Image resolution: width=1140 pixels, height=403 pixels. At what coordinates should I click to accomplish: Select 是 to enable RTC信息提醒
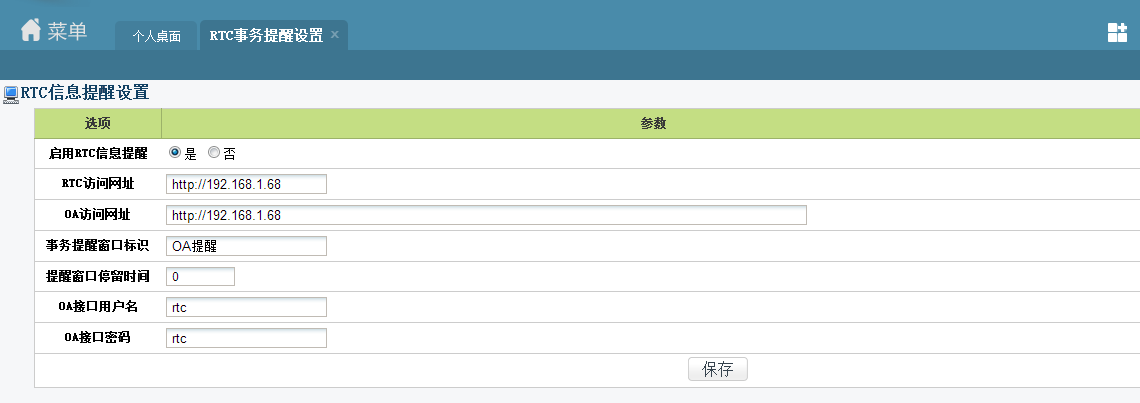click(175, 153)
